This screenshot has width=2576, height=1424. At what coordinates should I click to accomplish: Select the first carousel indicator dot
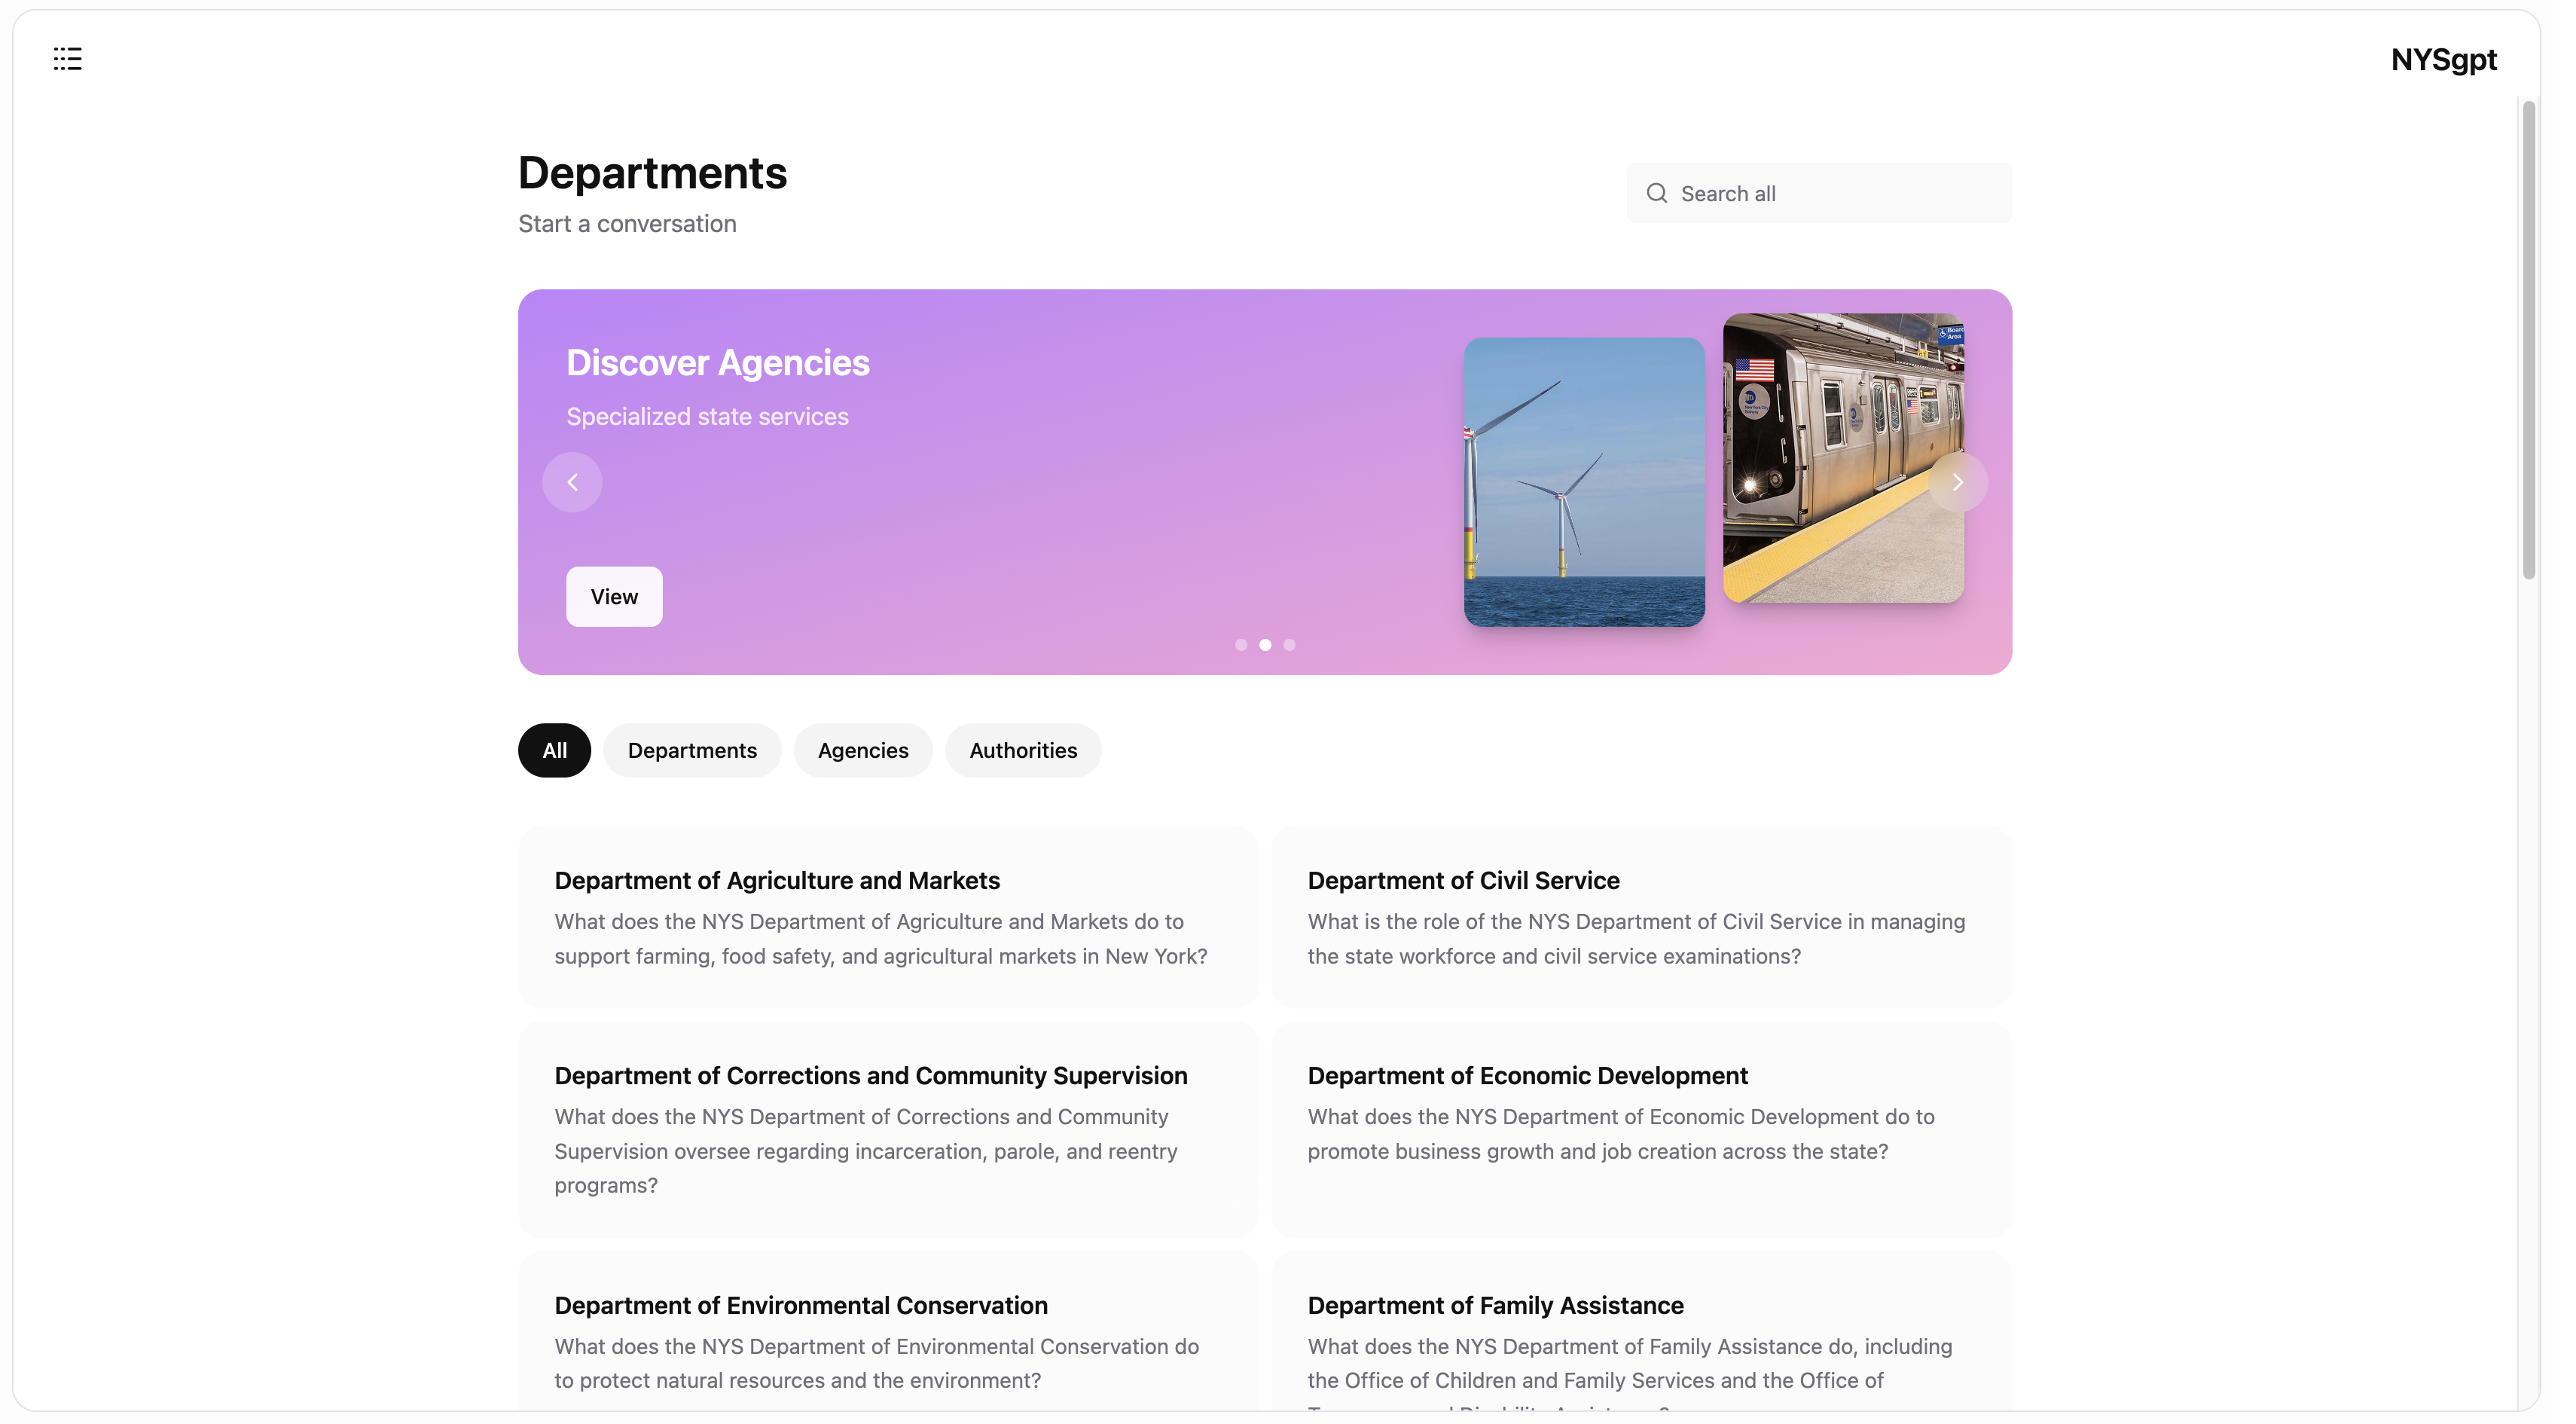tap(1240, 645)
